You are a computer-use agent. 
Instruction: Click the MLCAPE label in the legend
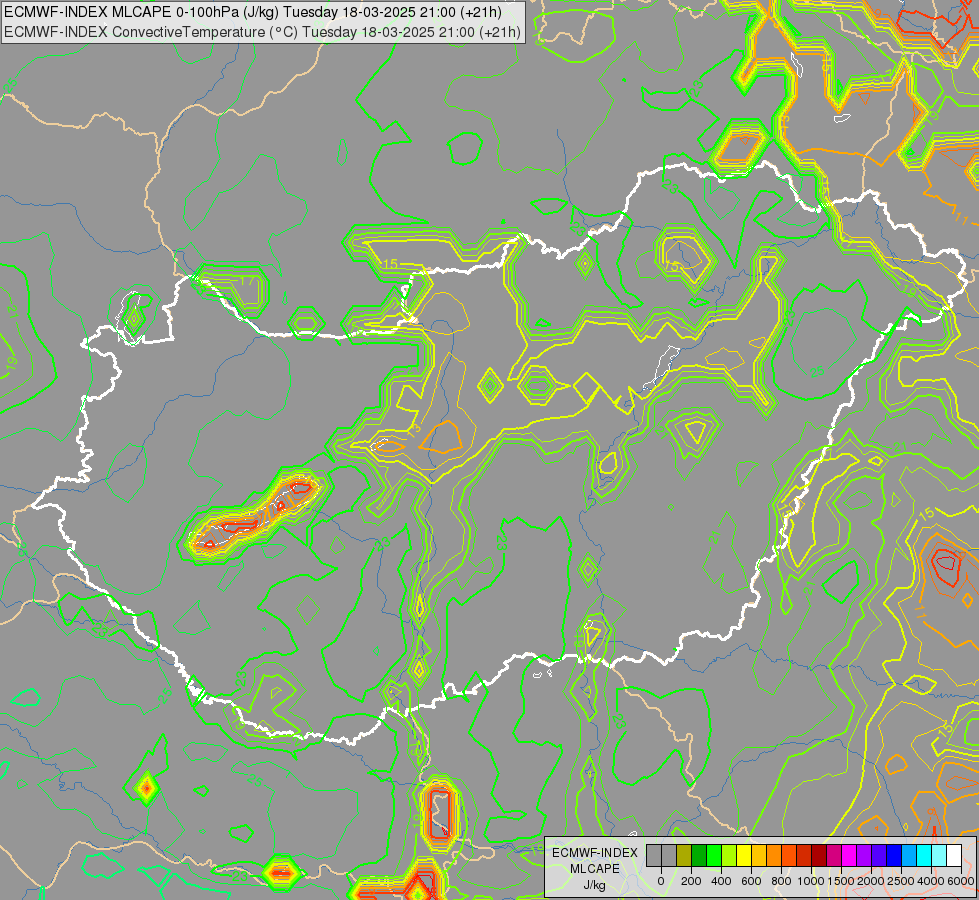595,869
